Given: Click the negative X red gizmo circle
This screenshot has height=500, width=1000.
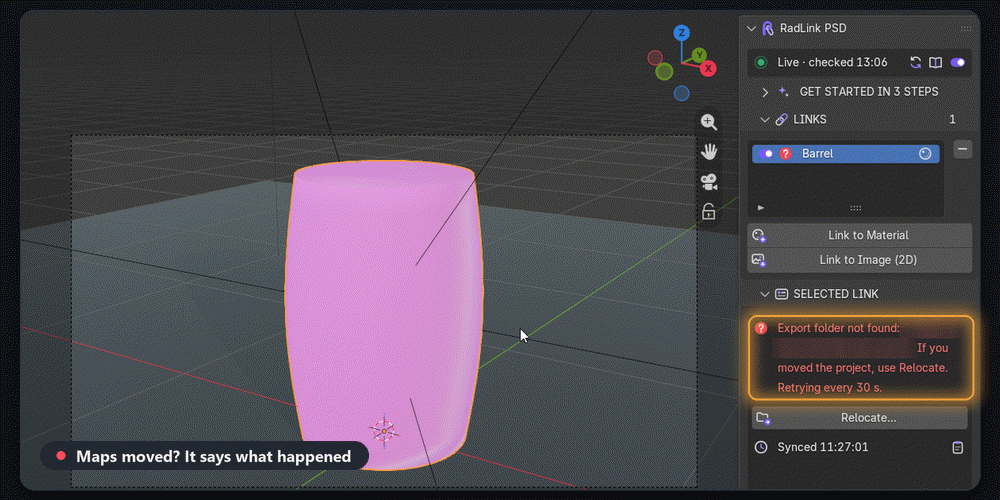Looking at the screenshot, I should point(655,58).
